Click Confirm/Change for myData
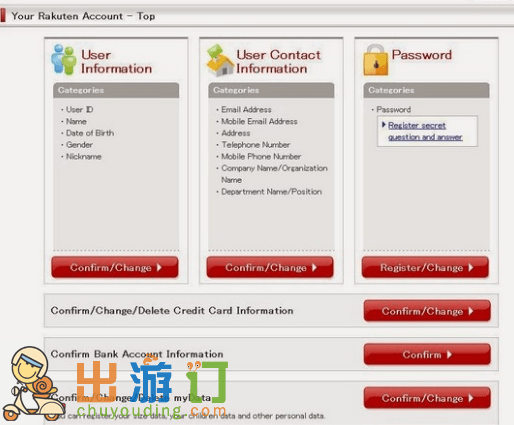Viewport: 514px width, 425px height. point(427,398)
